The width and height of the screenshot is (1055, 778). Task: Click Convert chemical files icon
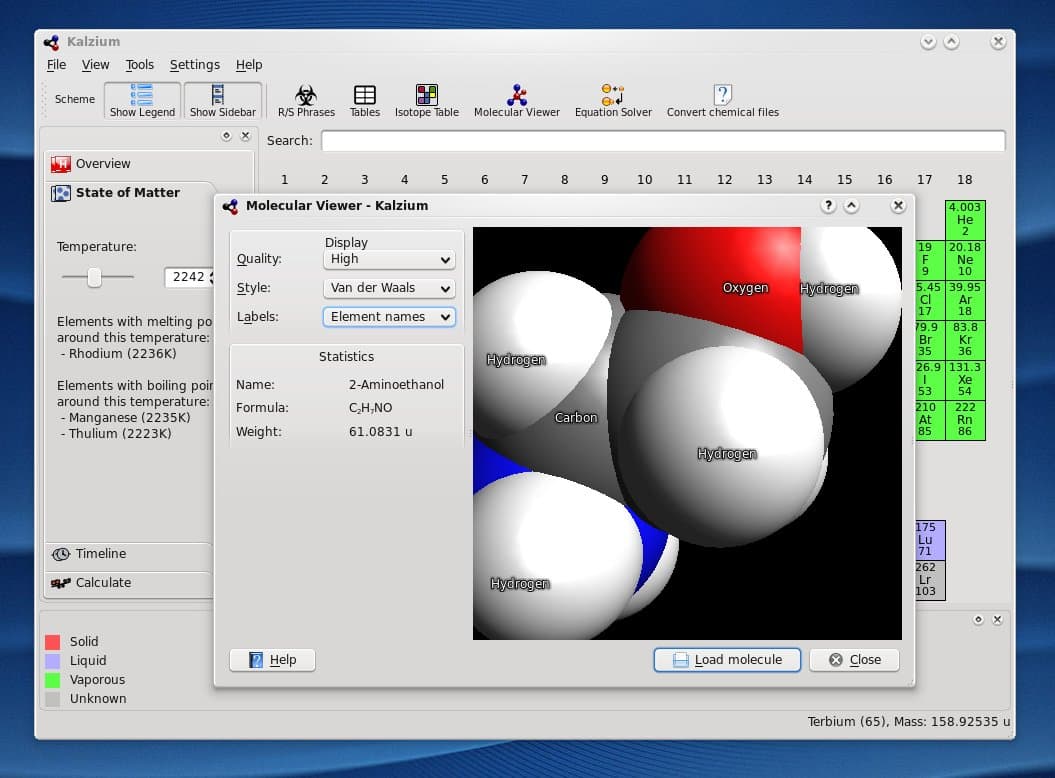pyautogui.click(x=722, y=100)
